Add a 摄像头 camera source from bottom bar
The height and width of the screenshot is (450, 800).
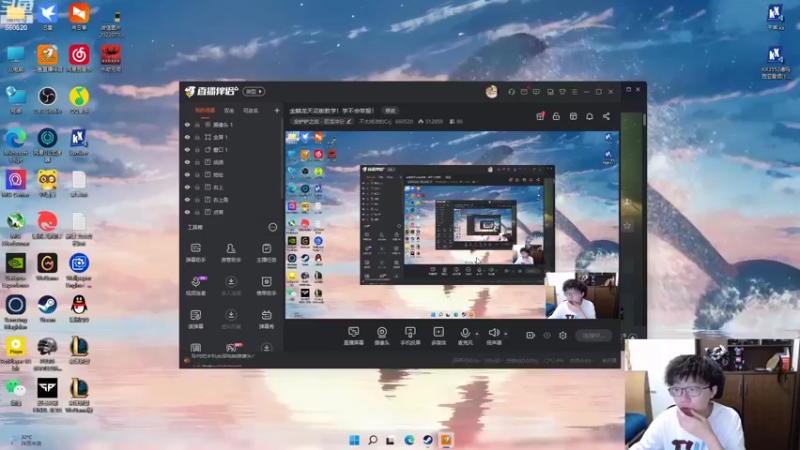coord(382,336)
